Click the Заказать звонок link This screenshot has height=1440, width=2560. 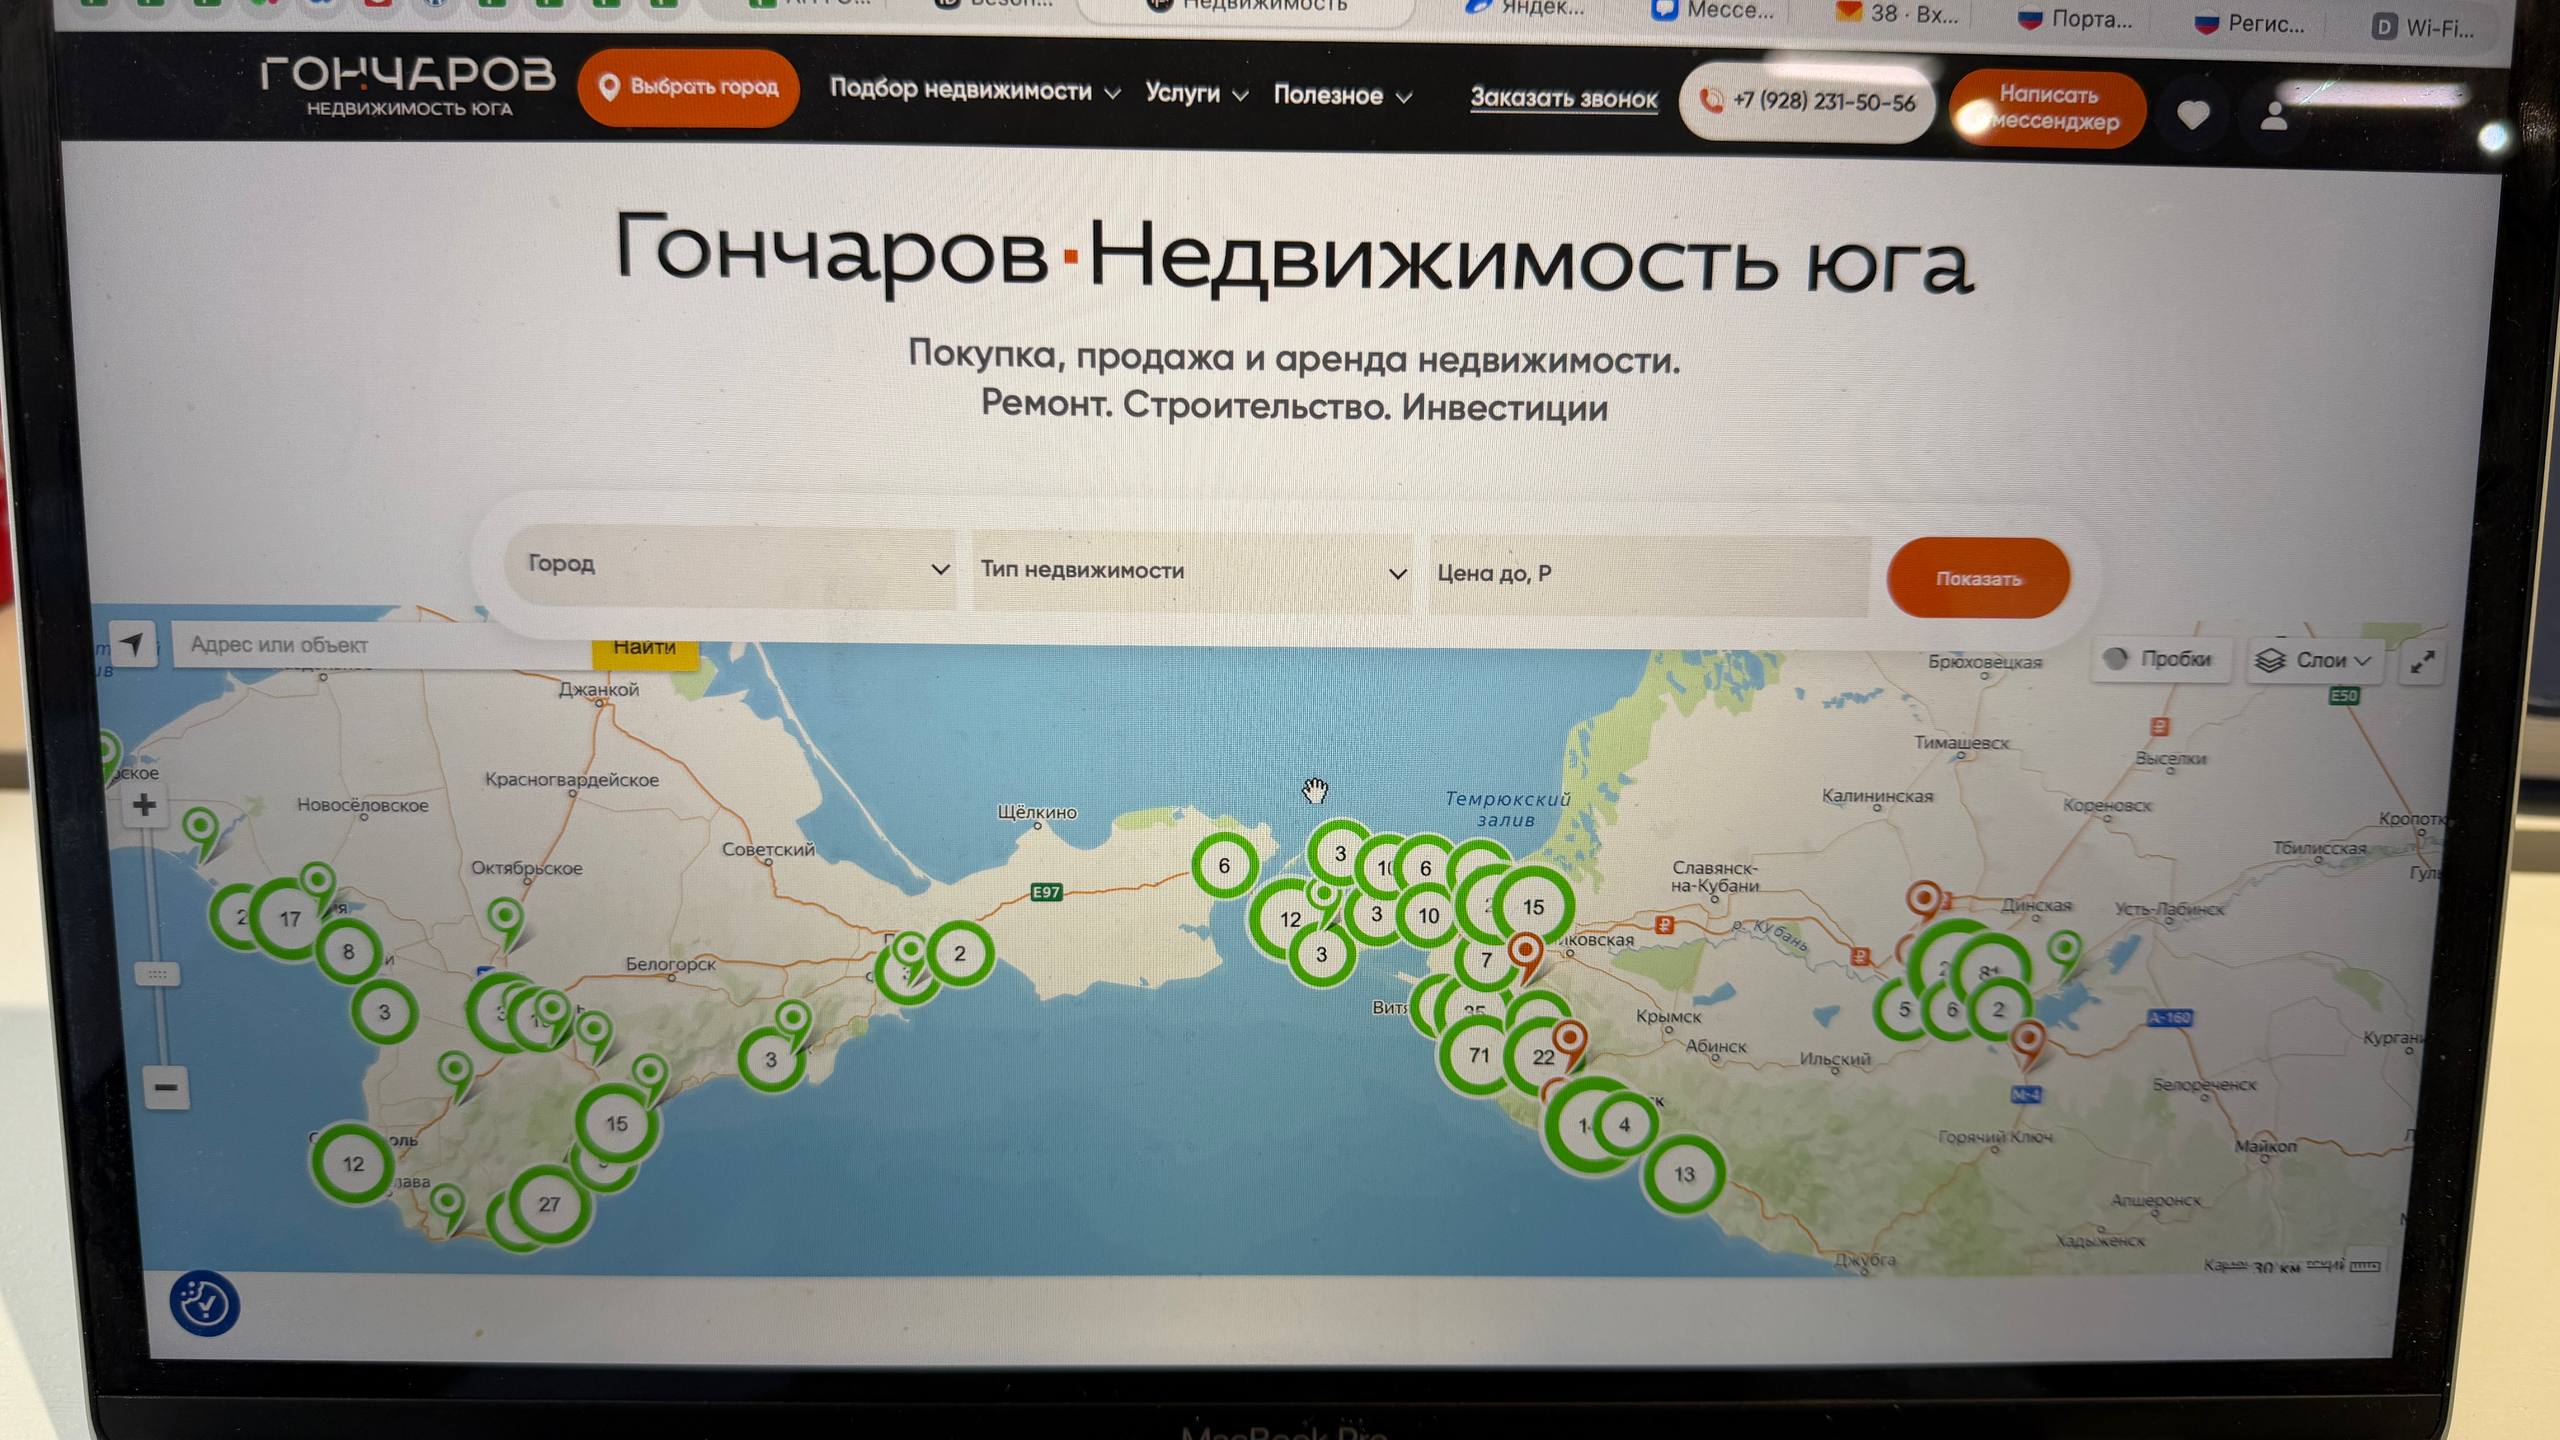(1563, 99)
